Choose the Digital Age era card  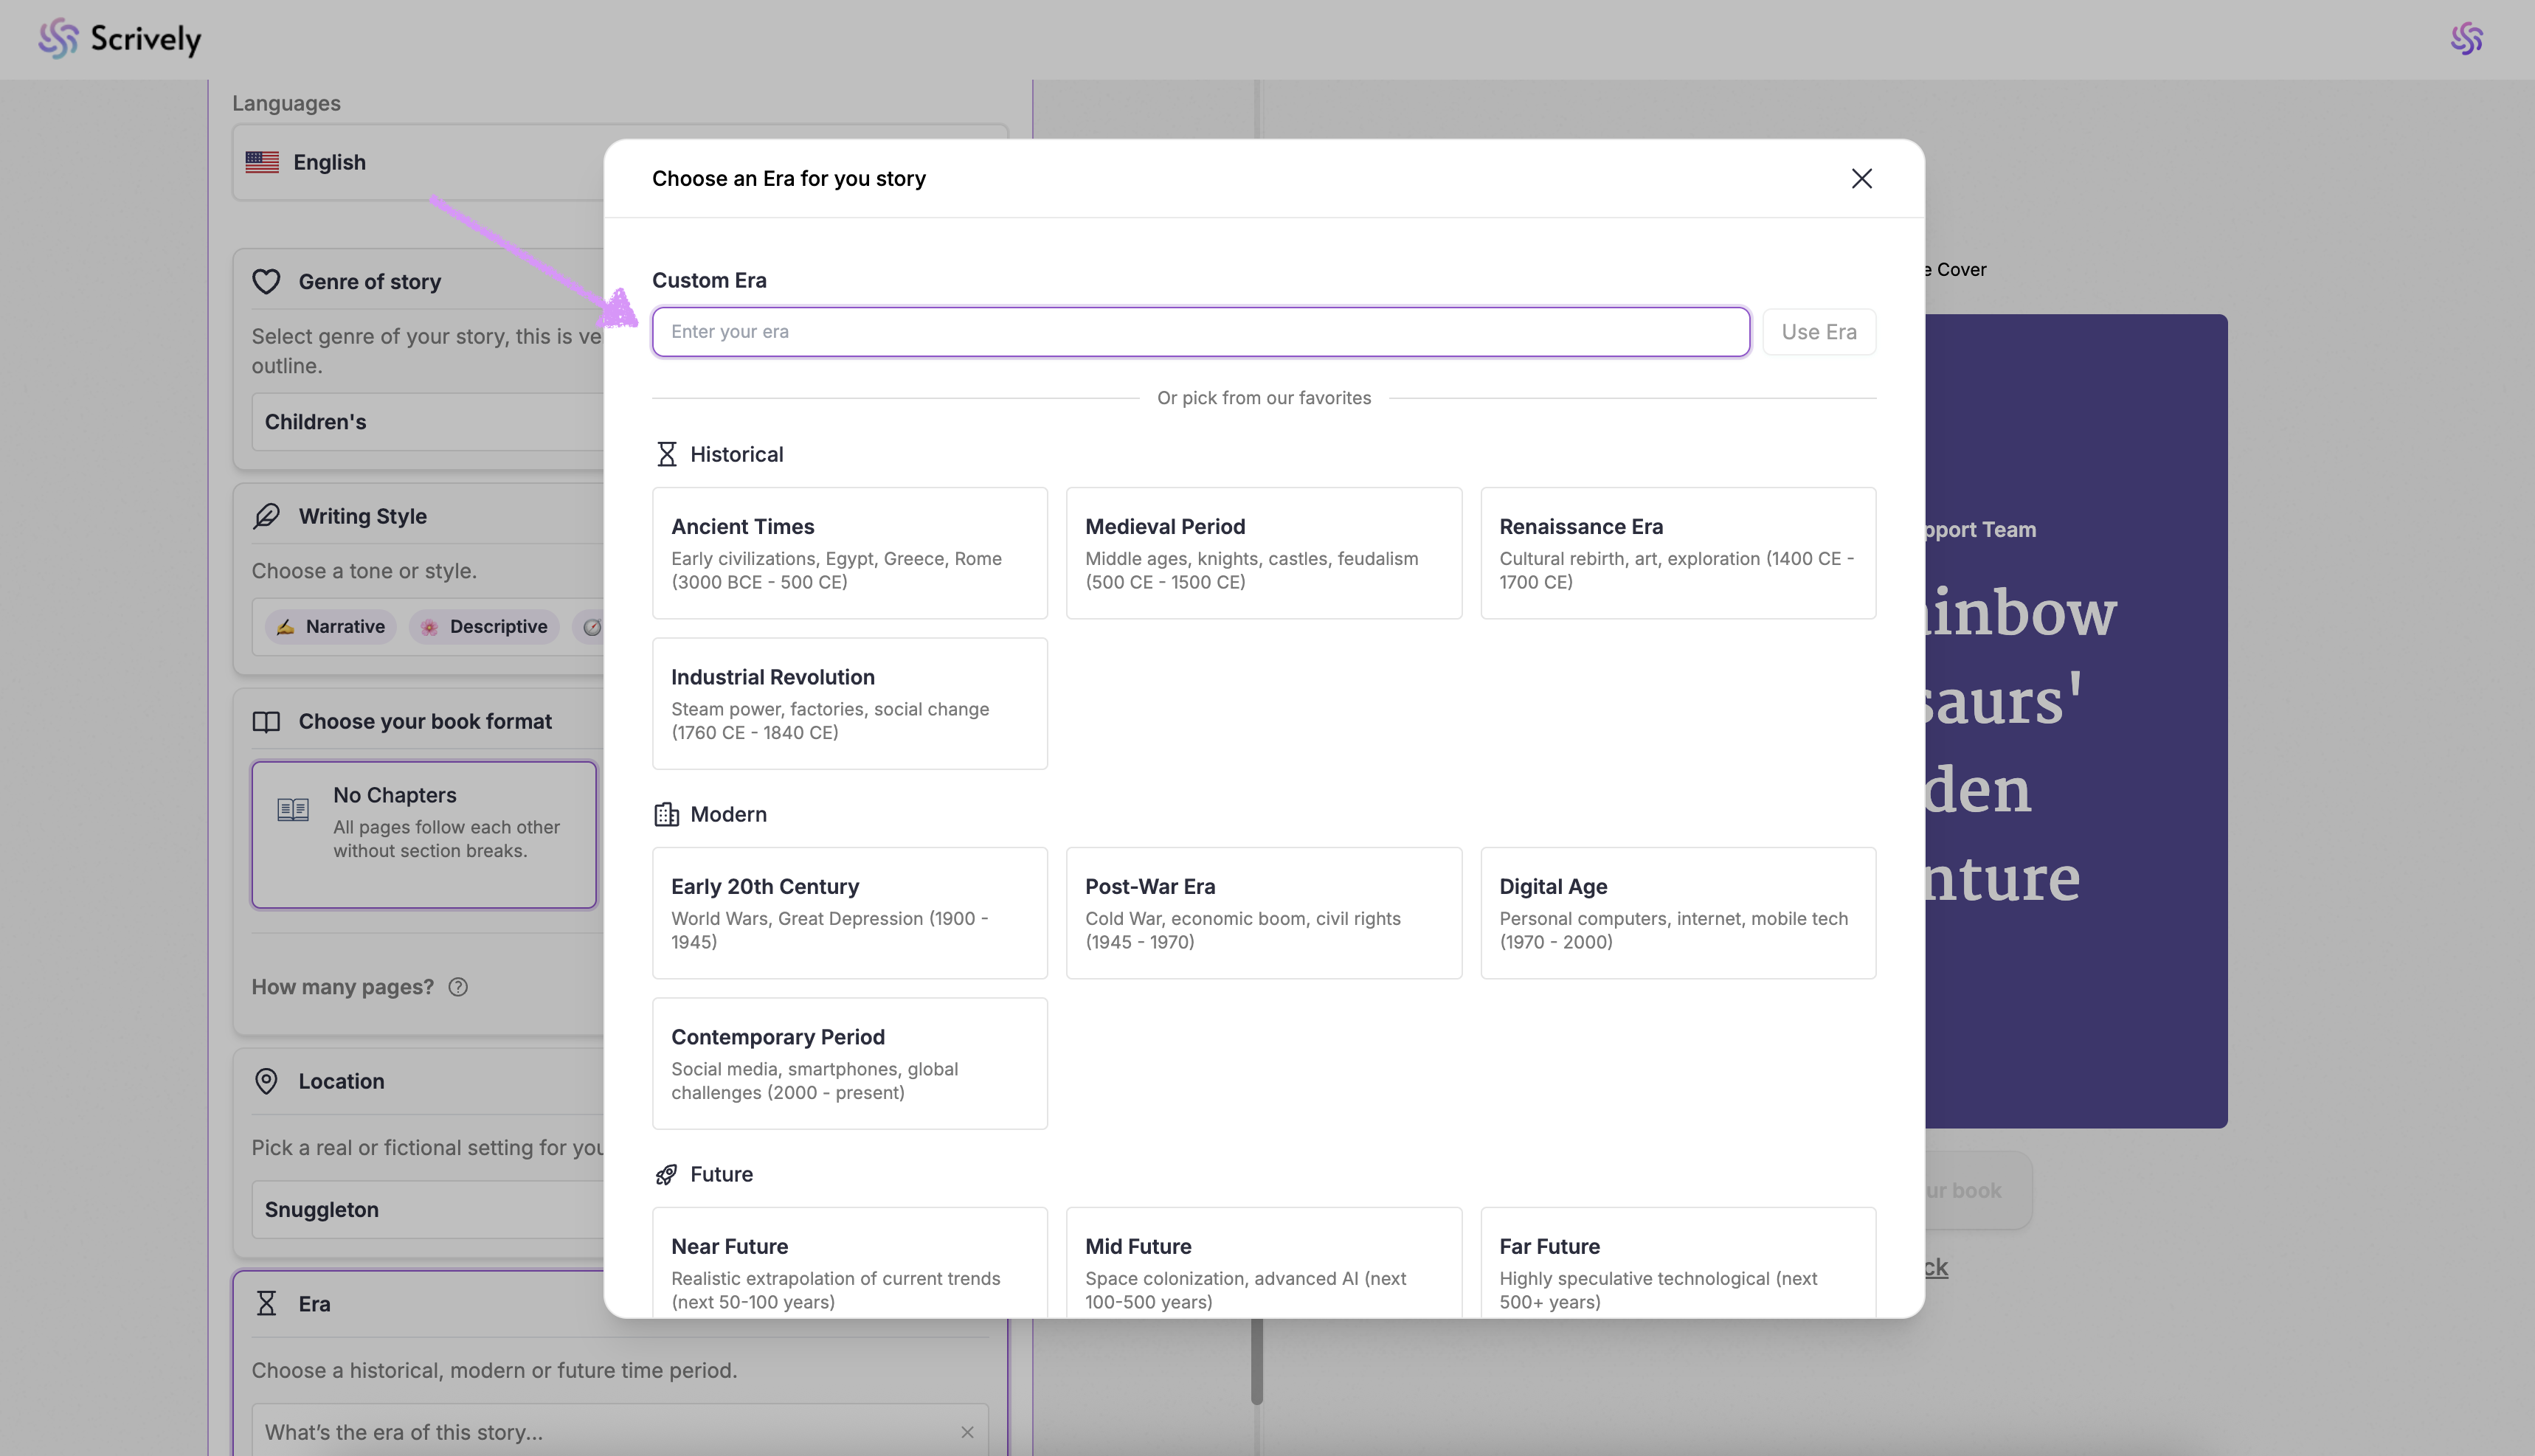pyautogui.click(x=1677, y=913)
